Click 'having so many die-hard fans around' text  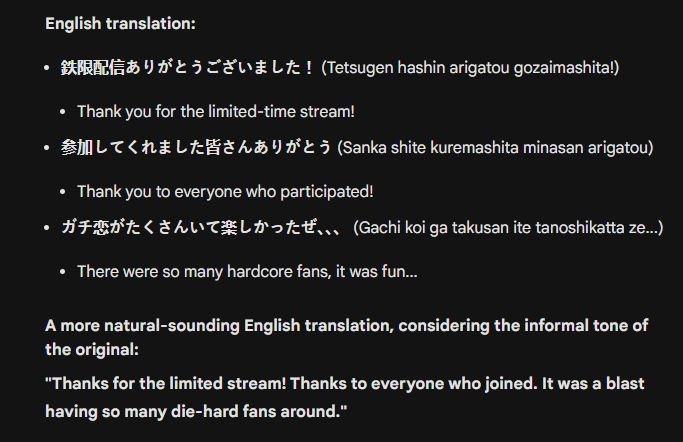tap(196, 412)
